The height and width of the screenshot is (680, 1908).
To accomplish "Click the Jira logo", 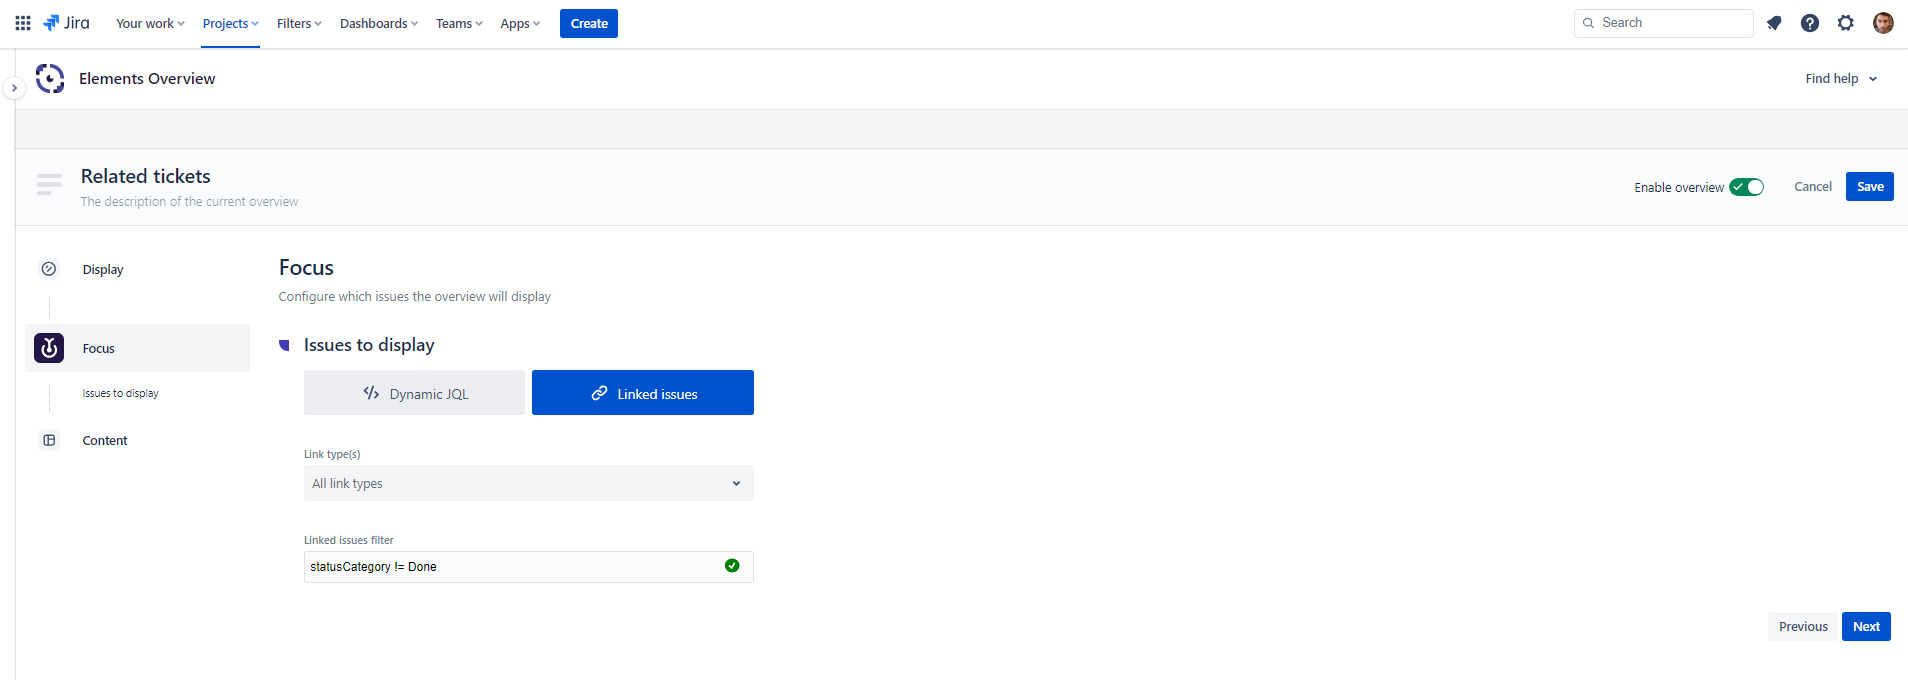I will (66, 23).
